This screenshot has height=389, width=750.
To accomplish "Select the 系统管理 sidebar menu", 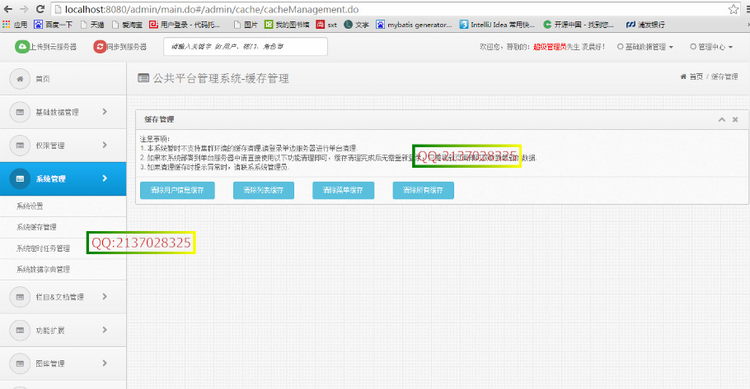I will [63, 178].
